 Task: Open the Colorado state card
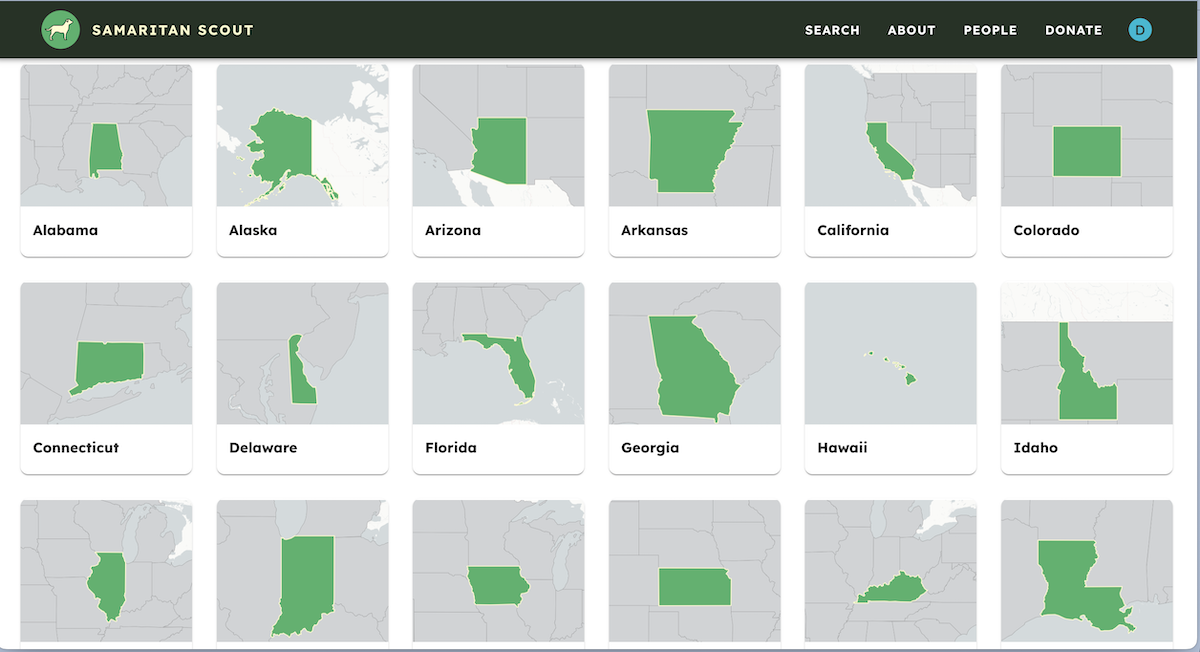tap(1086, 160)
